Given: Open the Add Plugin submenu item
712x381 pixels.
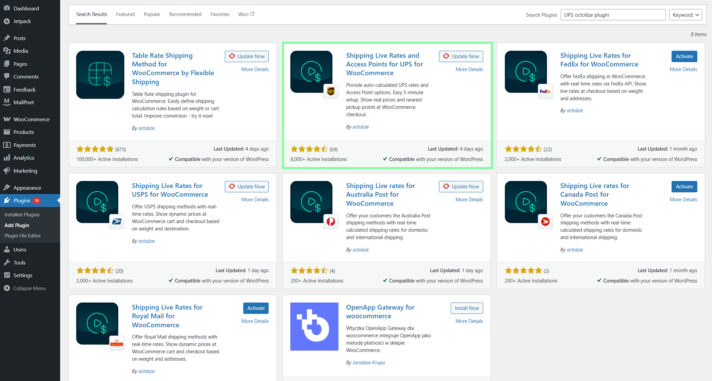Looking at the screenshot, I should (x=17, y=225).
